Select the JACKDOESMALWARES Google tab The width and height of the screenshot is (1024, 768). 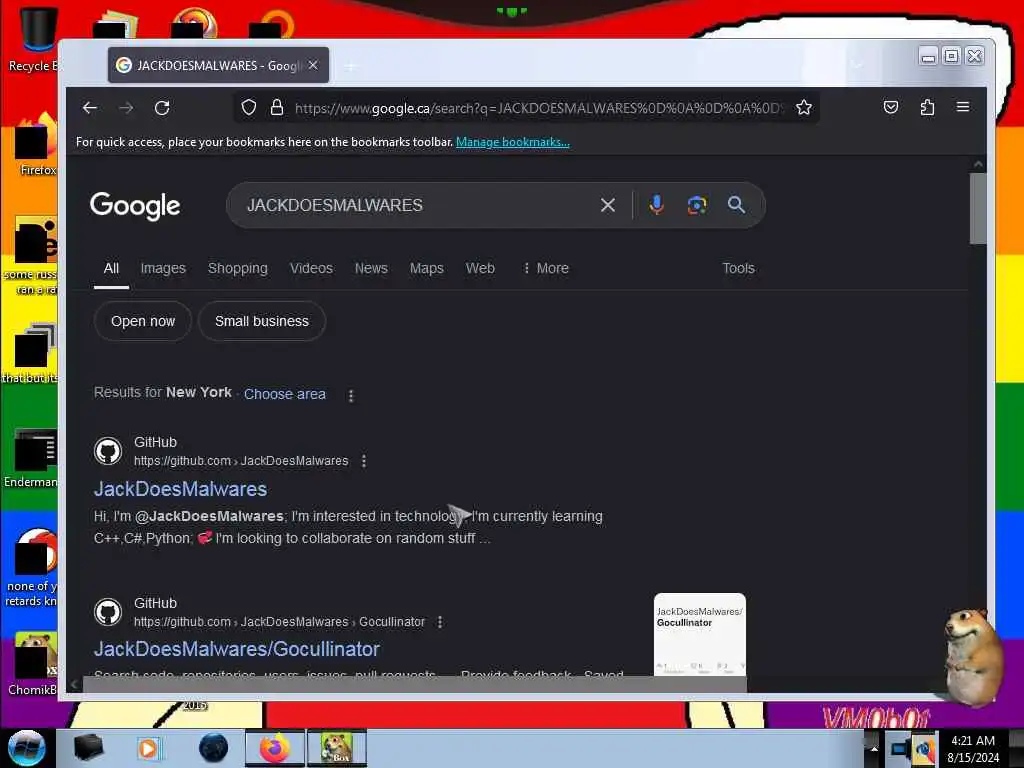pos(218,65)
